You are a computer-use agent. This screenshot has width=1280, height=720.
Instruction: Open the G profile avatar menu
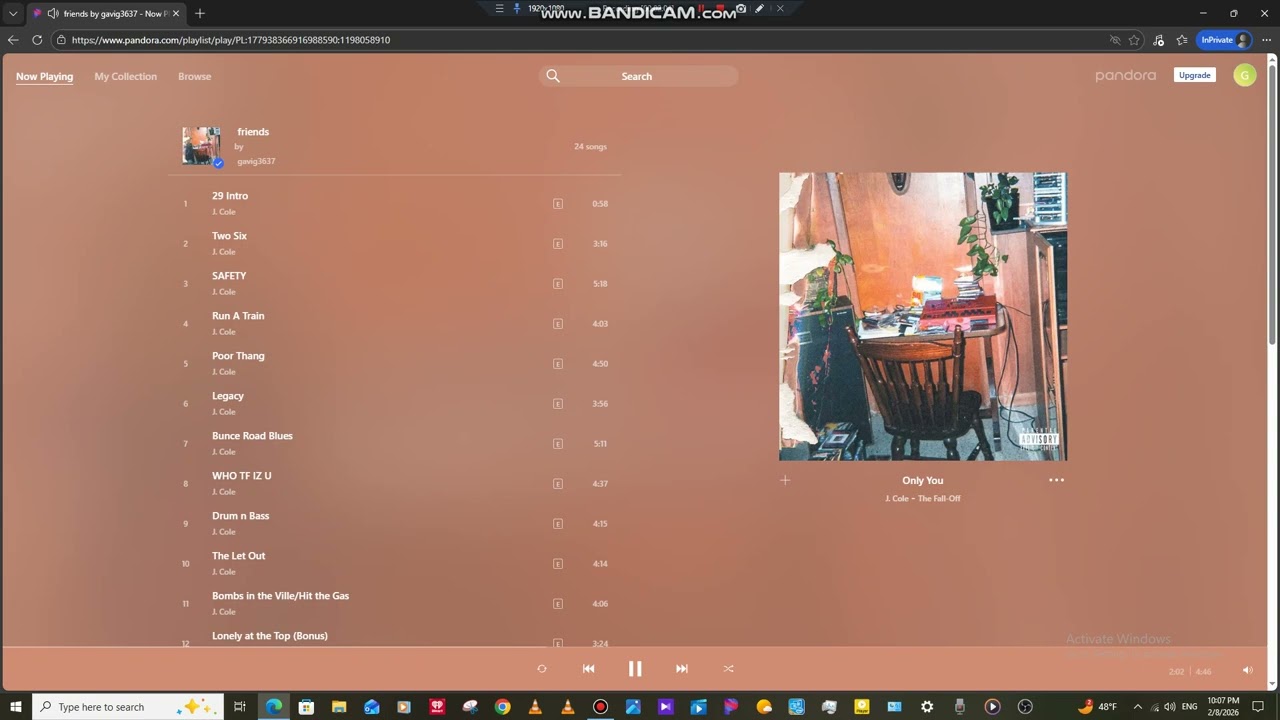[x=1245, y=75]
